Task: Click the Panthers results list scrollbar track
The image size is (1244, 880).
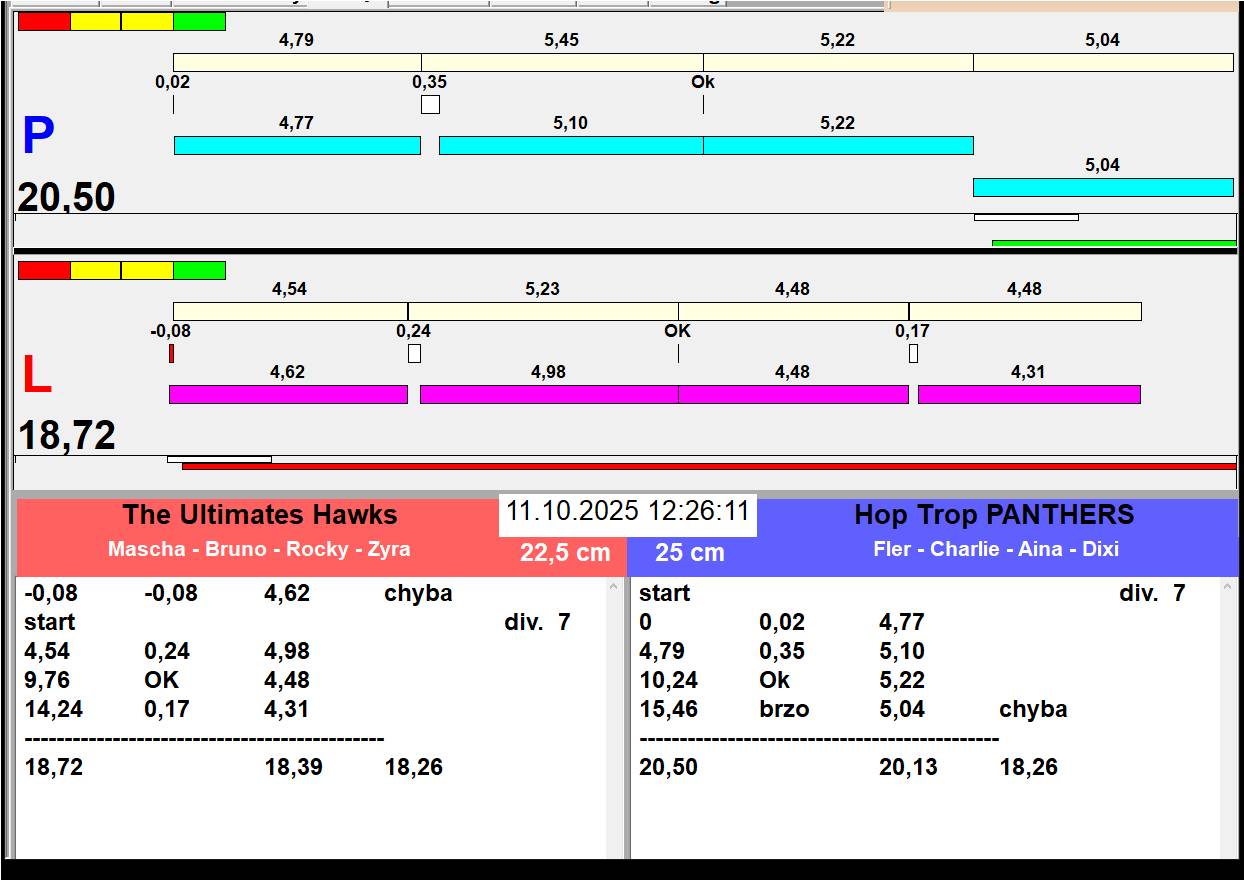Action: [x=1229, y=718]
